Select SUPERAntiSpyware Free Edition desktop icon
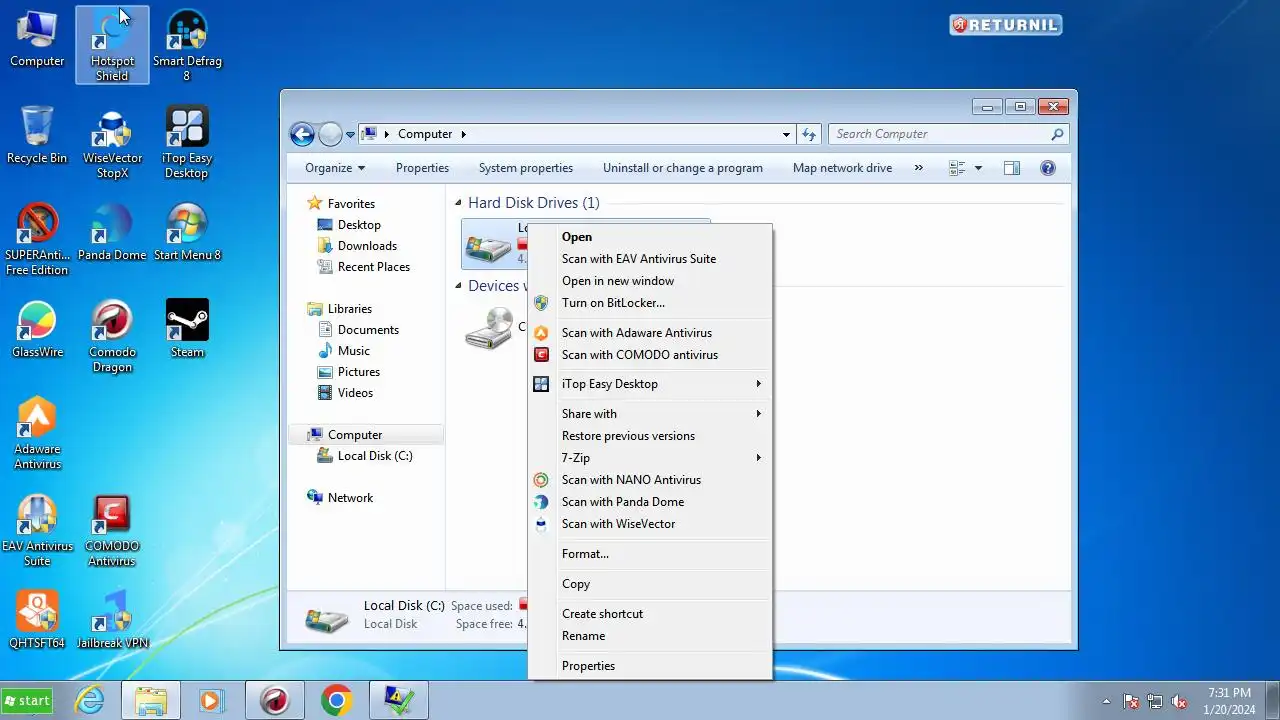Screen dimensions: 1280x720 click(37, 239)
